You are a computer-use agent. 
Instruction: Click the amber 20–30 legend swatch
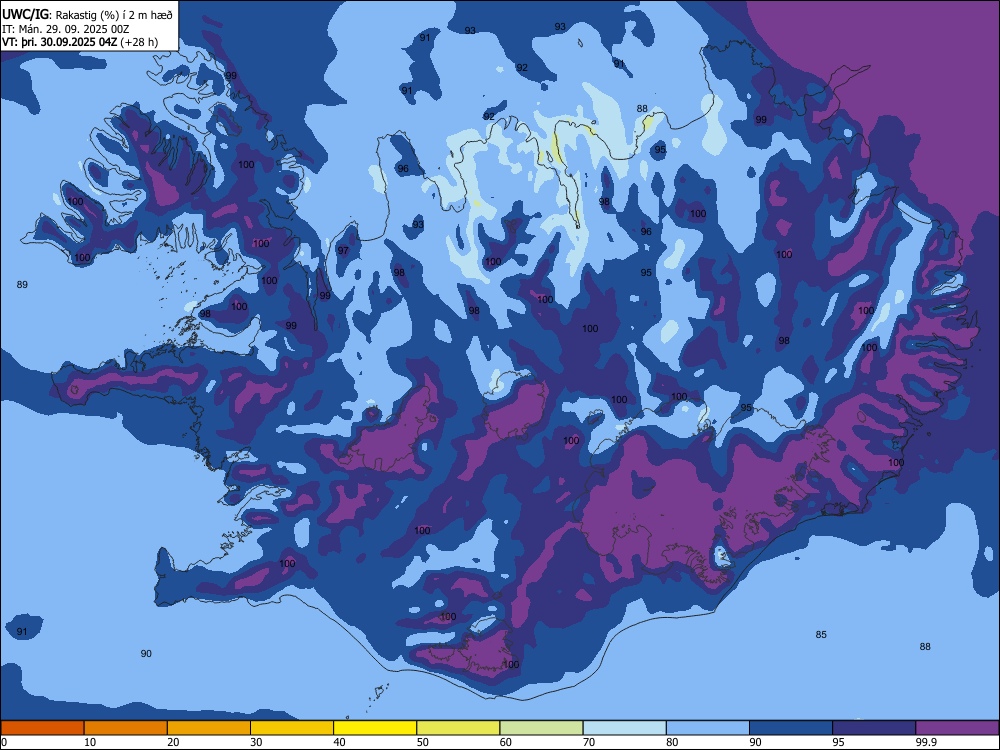pos(209,728)
